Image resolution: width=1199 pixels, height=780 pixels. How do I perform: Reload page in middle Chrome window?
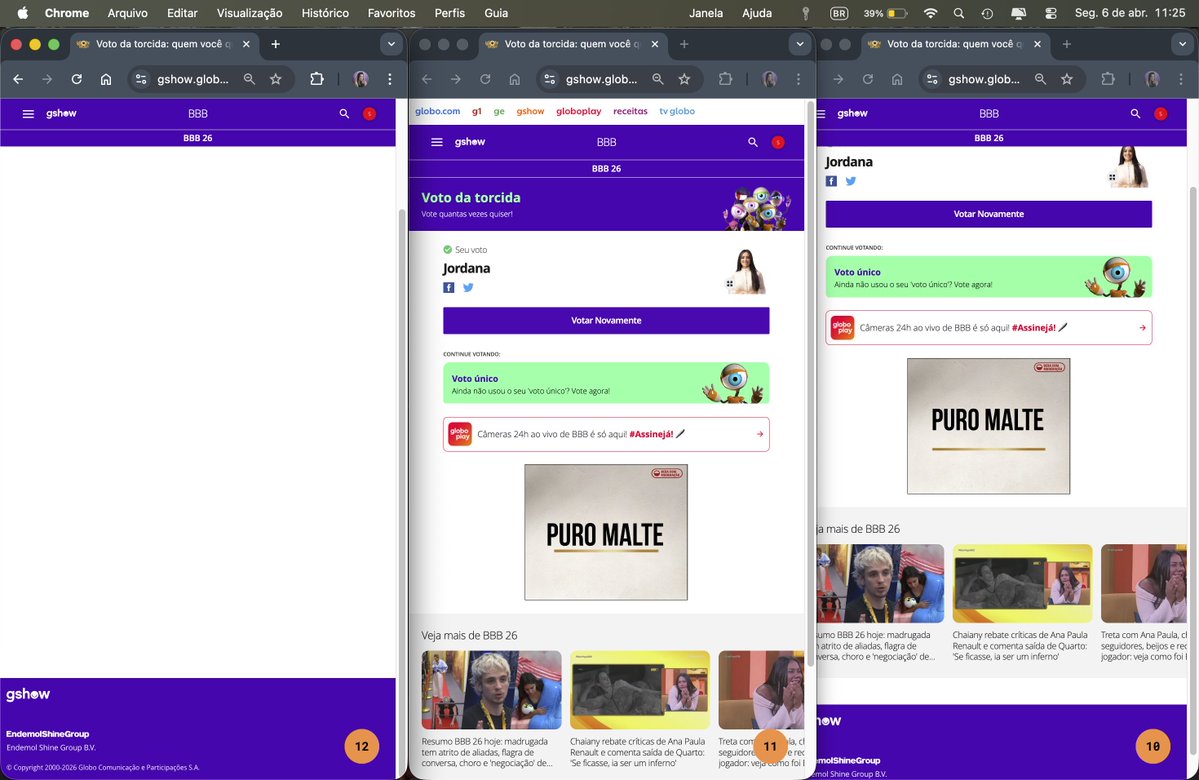(485, 79)
